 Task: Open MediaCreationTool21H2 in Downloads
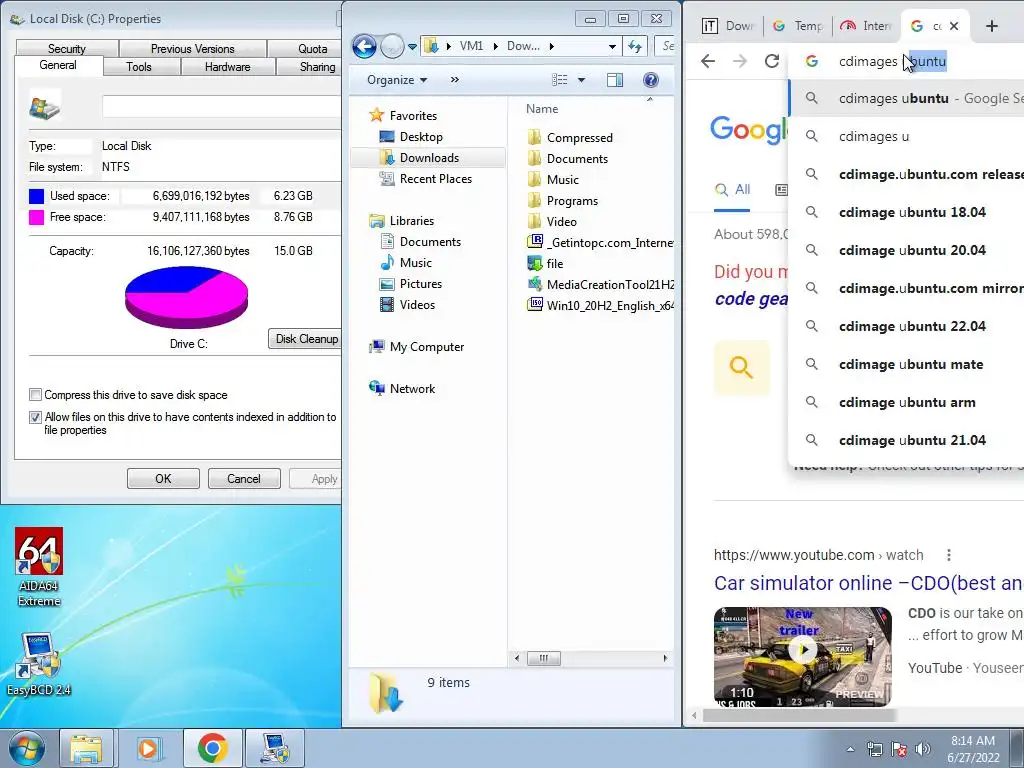coord(601,284)
